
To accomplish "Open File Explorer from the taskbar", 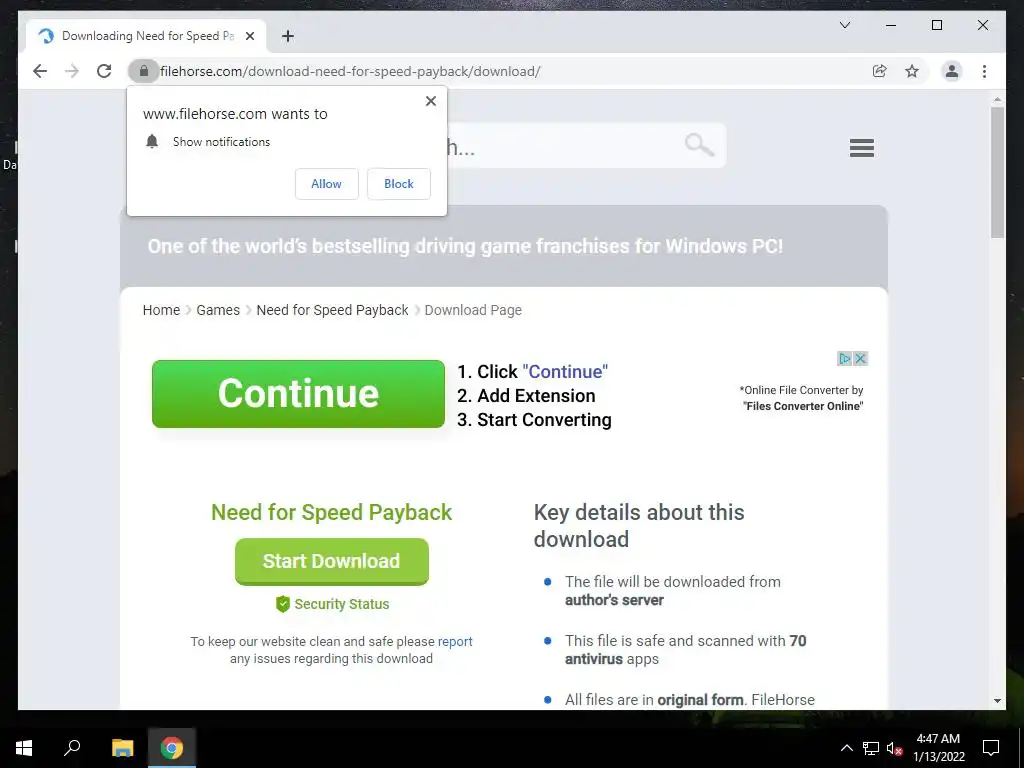I will pyautogui.click(x=122, y=748).
